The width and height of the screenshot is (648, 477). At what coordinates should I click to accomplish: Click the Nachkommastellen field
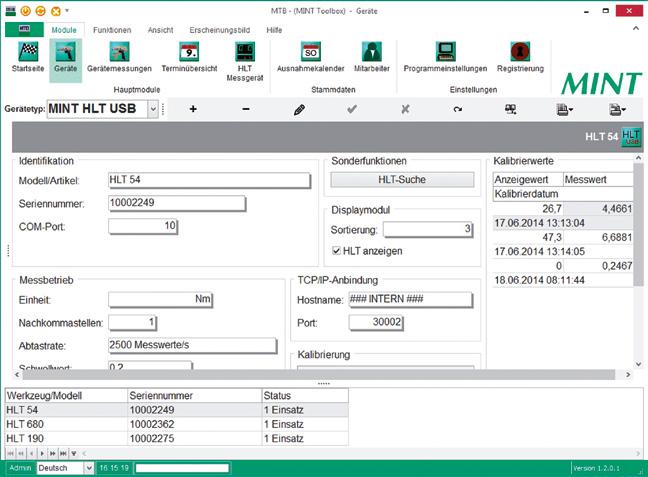pos(133,322)
